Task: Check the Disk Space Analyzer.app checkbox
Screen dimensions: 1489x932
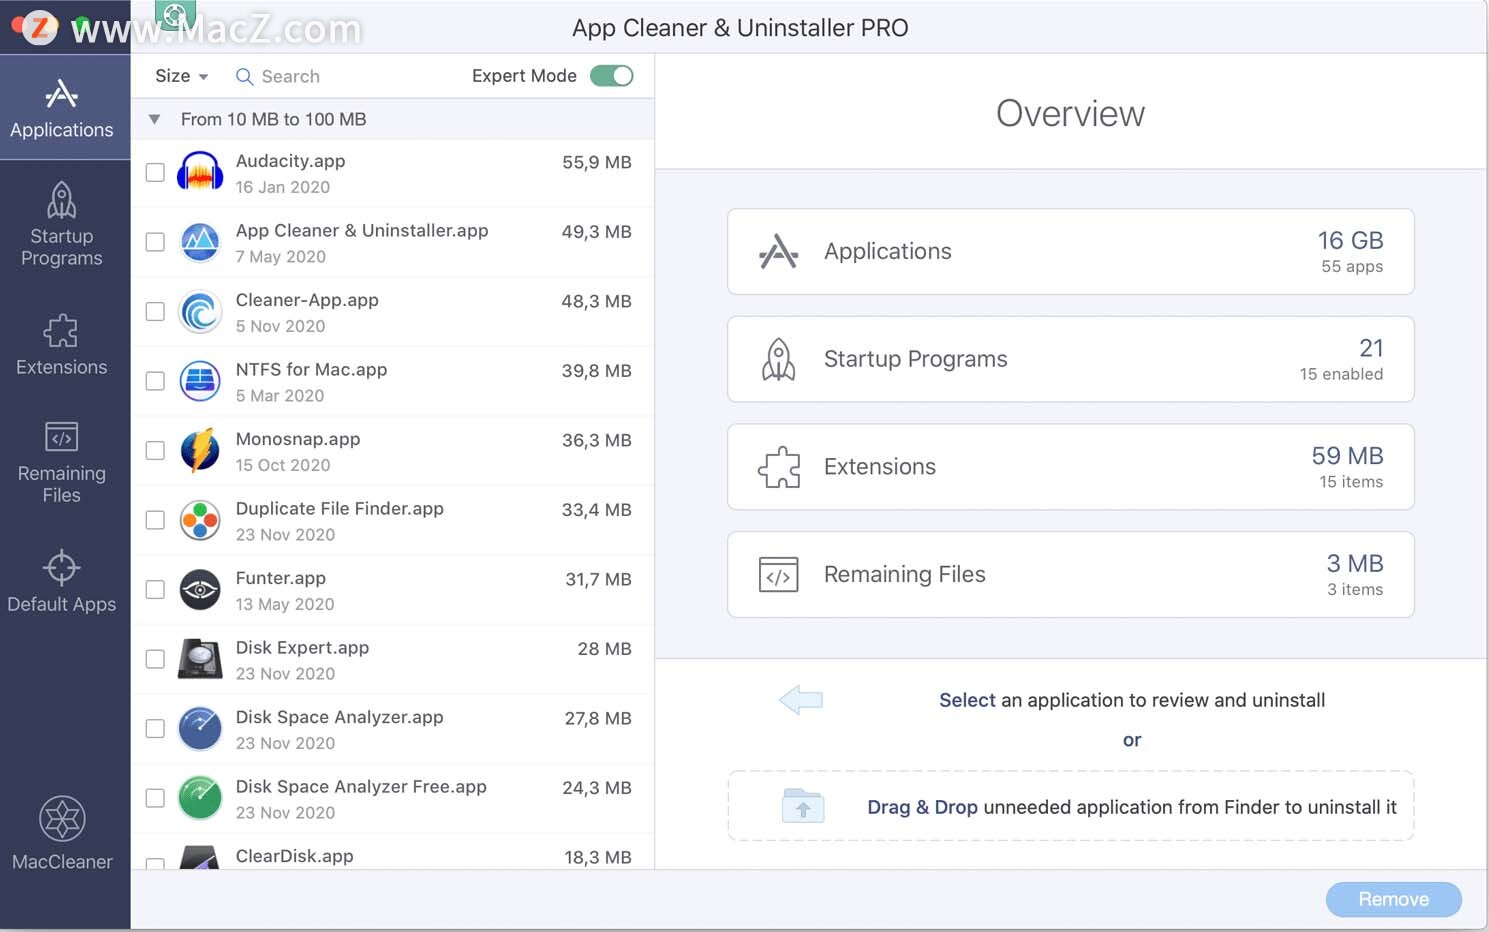Action: (x=155, y=729)
